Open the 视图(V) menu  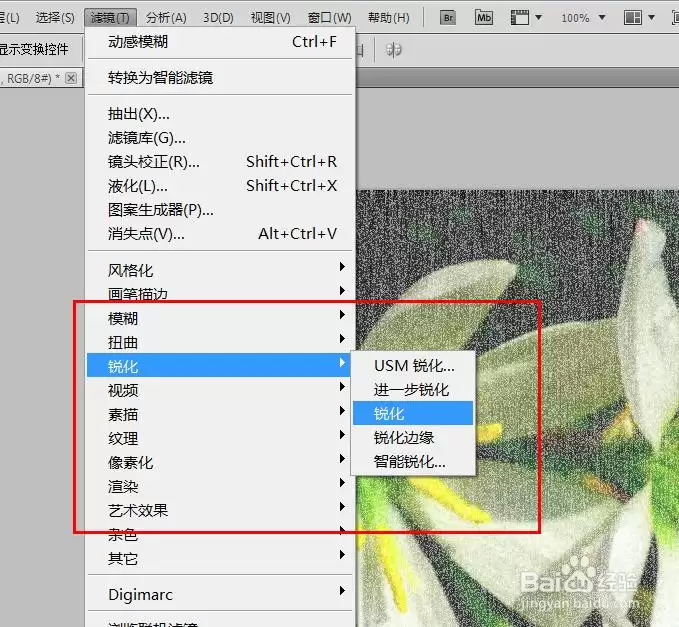pyautogui.click(x=271, y=18)
